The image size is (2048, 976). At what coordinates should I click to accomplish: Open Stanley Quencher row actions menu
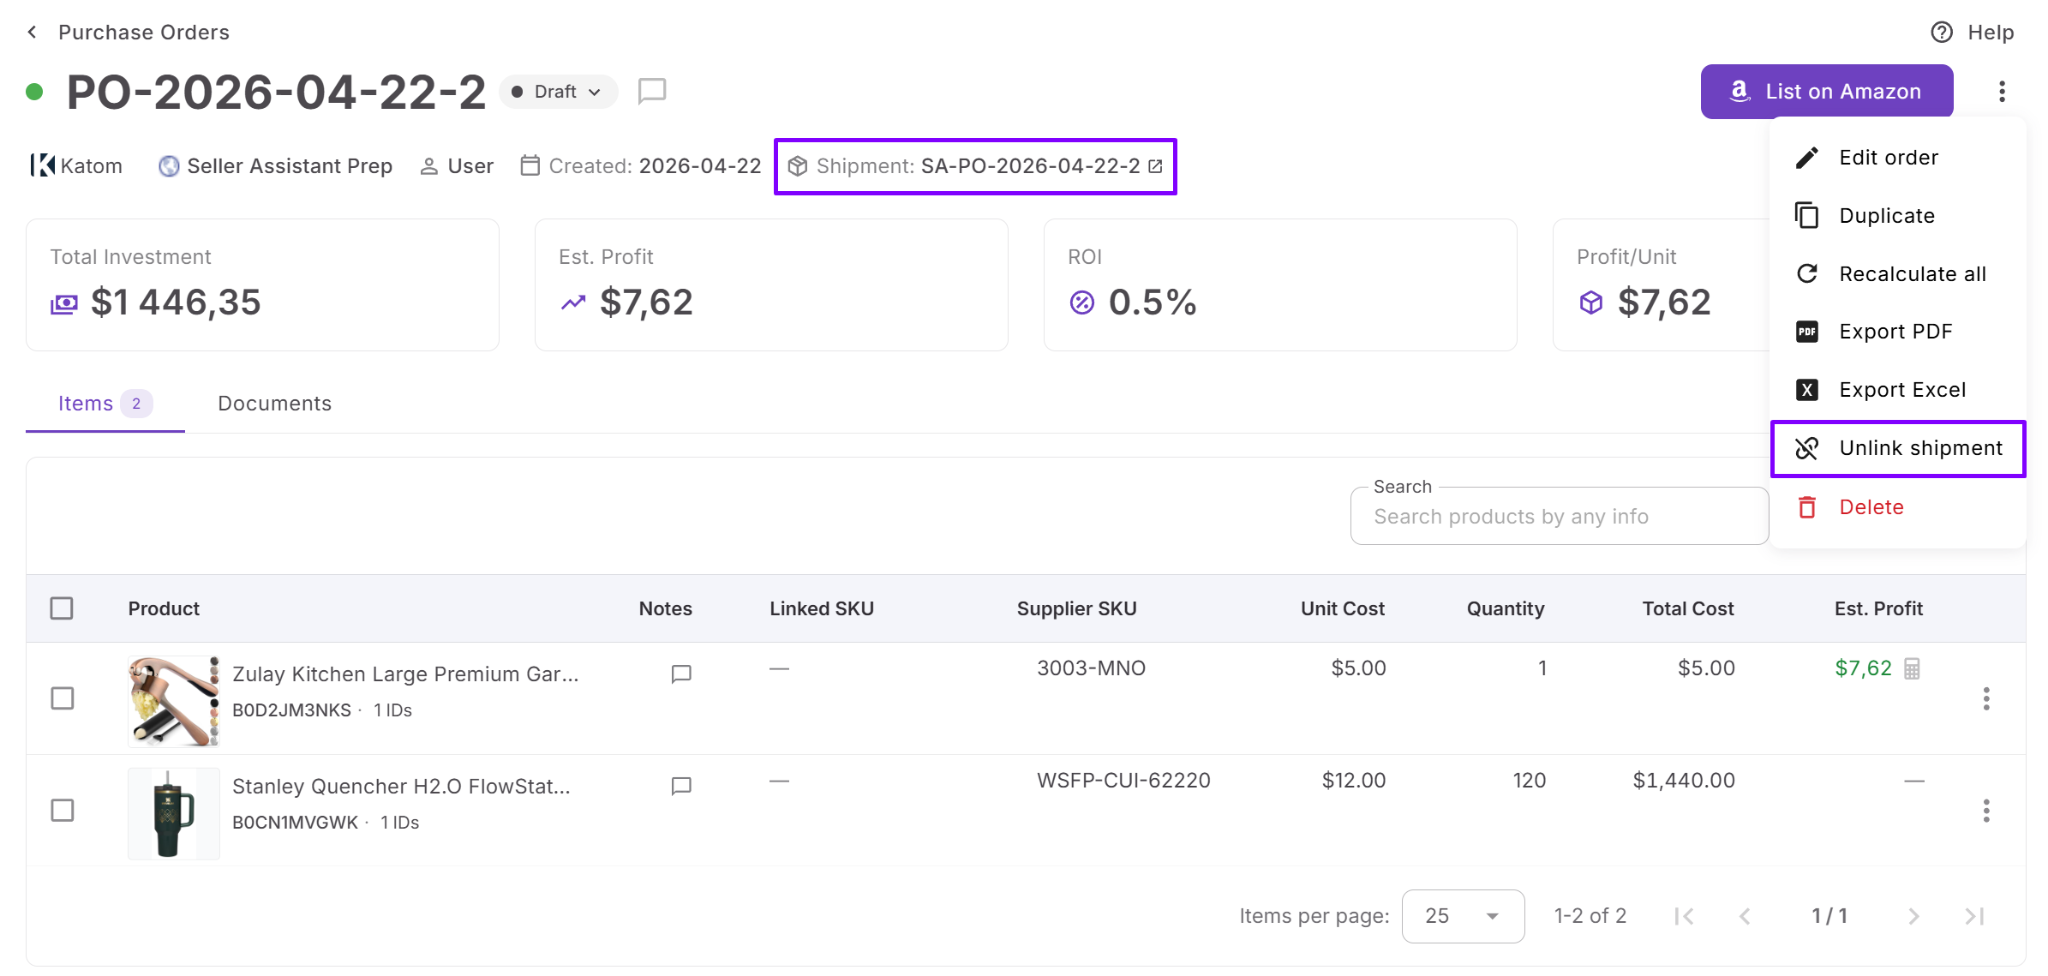(1986, 810)
